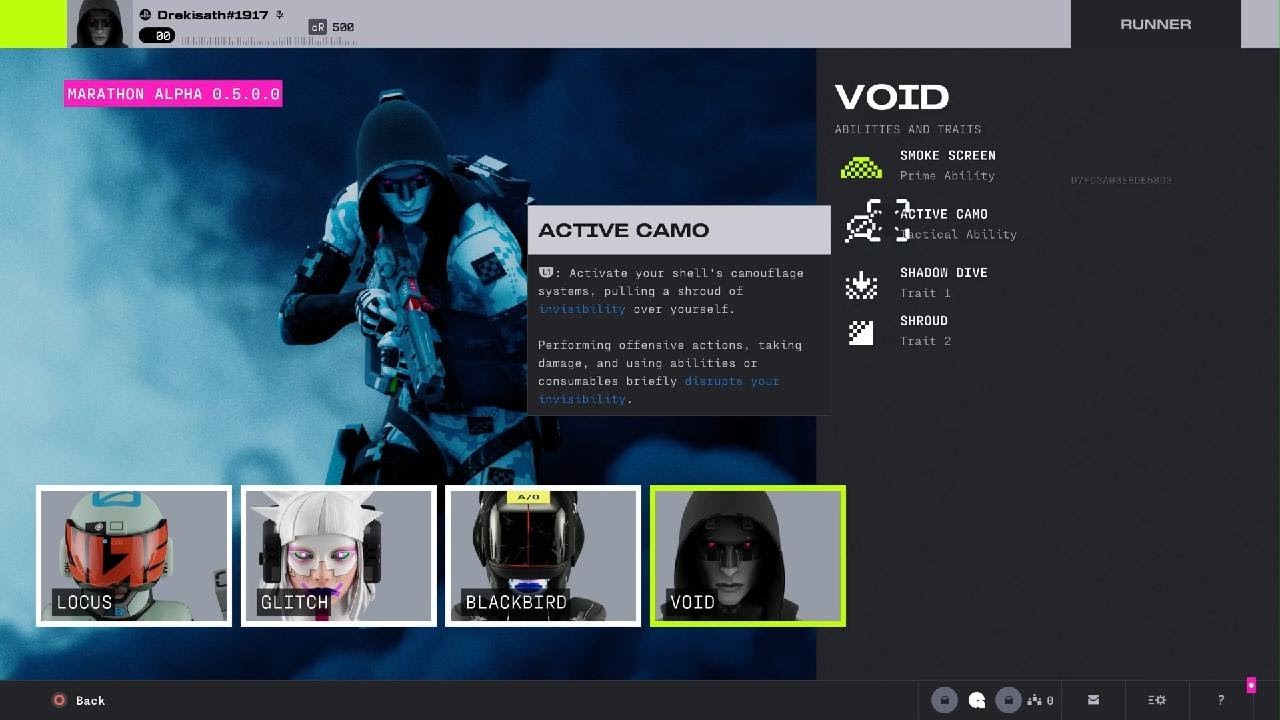Image resolution: width=1280 pixels, height=720 pixels.
Task: Click the circle icon beside Back
Action: pyautogui.click(x=59, y=700)
